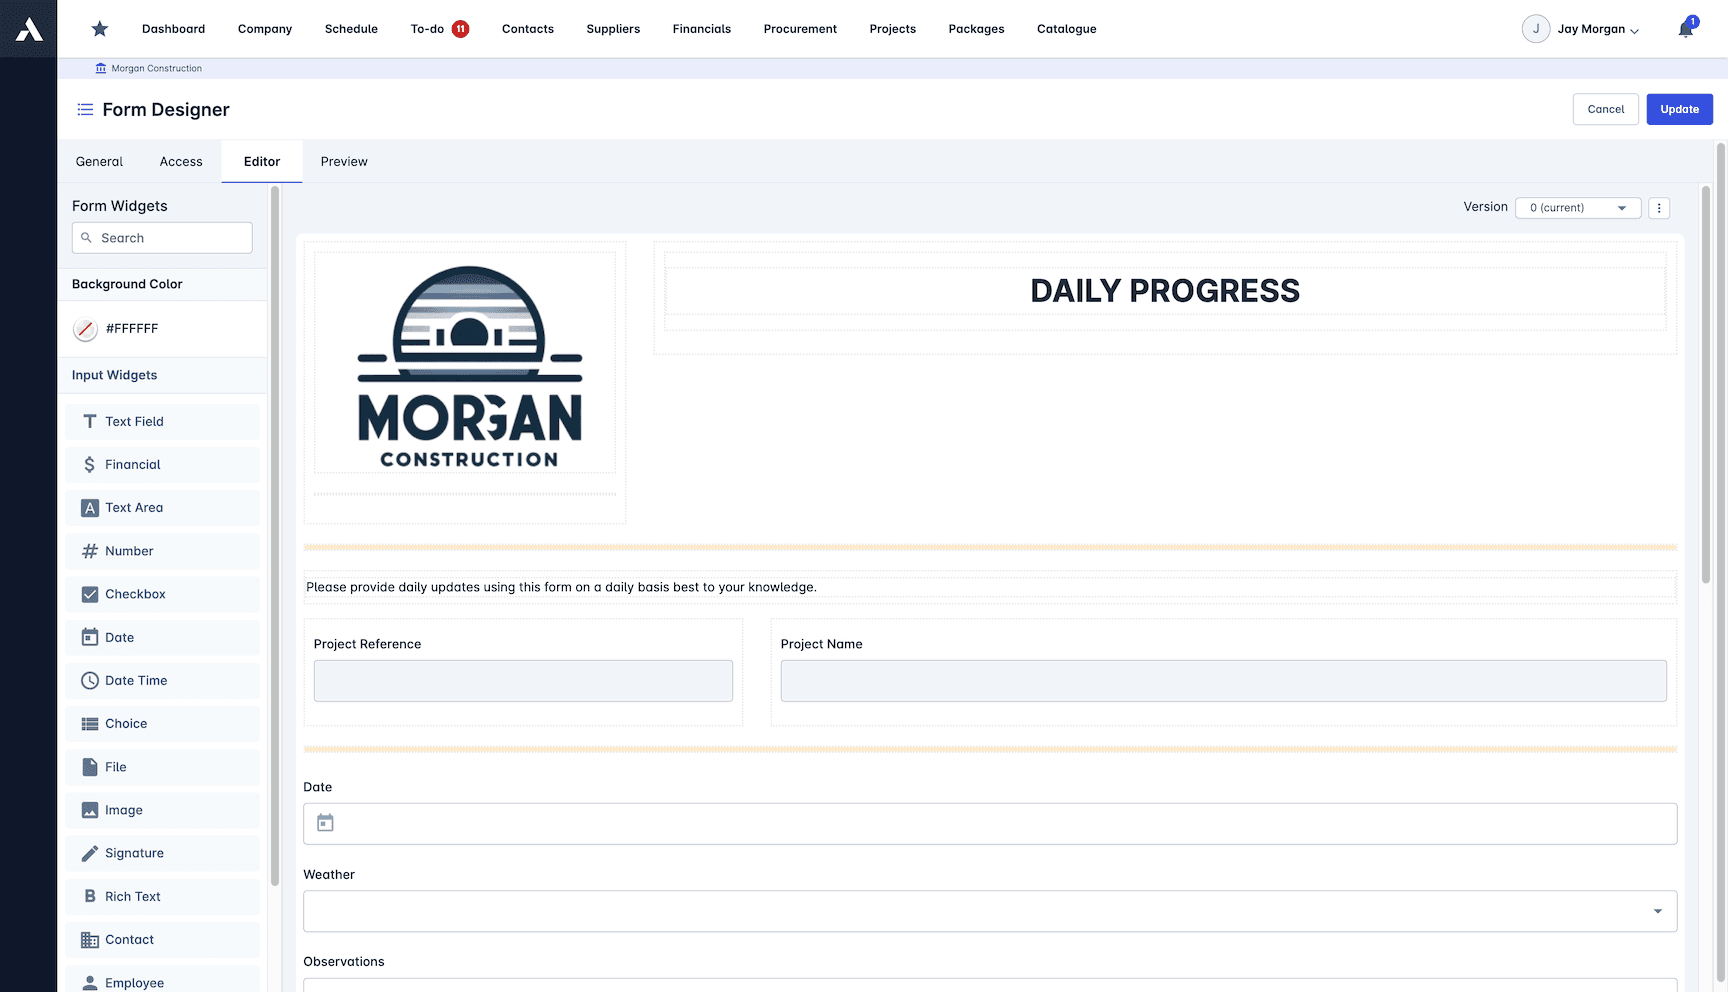Click the Project Reference input field
The image size is (1728, 992).
[523, 681]
